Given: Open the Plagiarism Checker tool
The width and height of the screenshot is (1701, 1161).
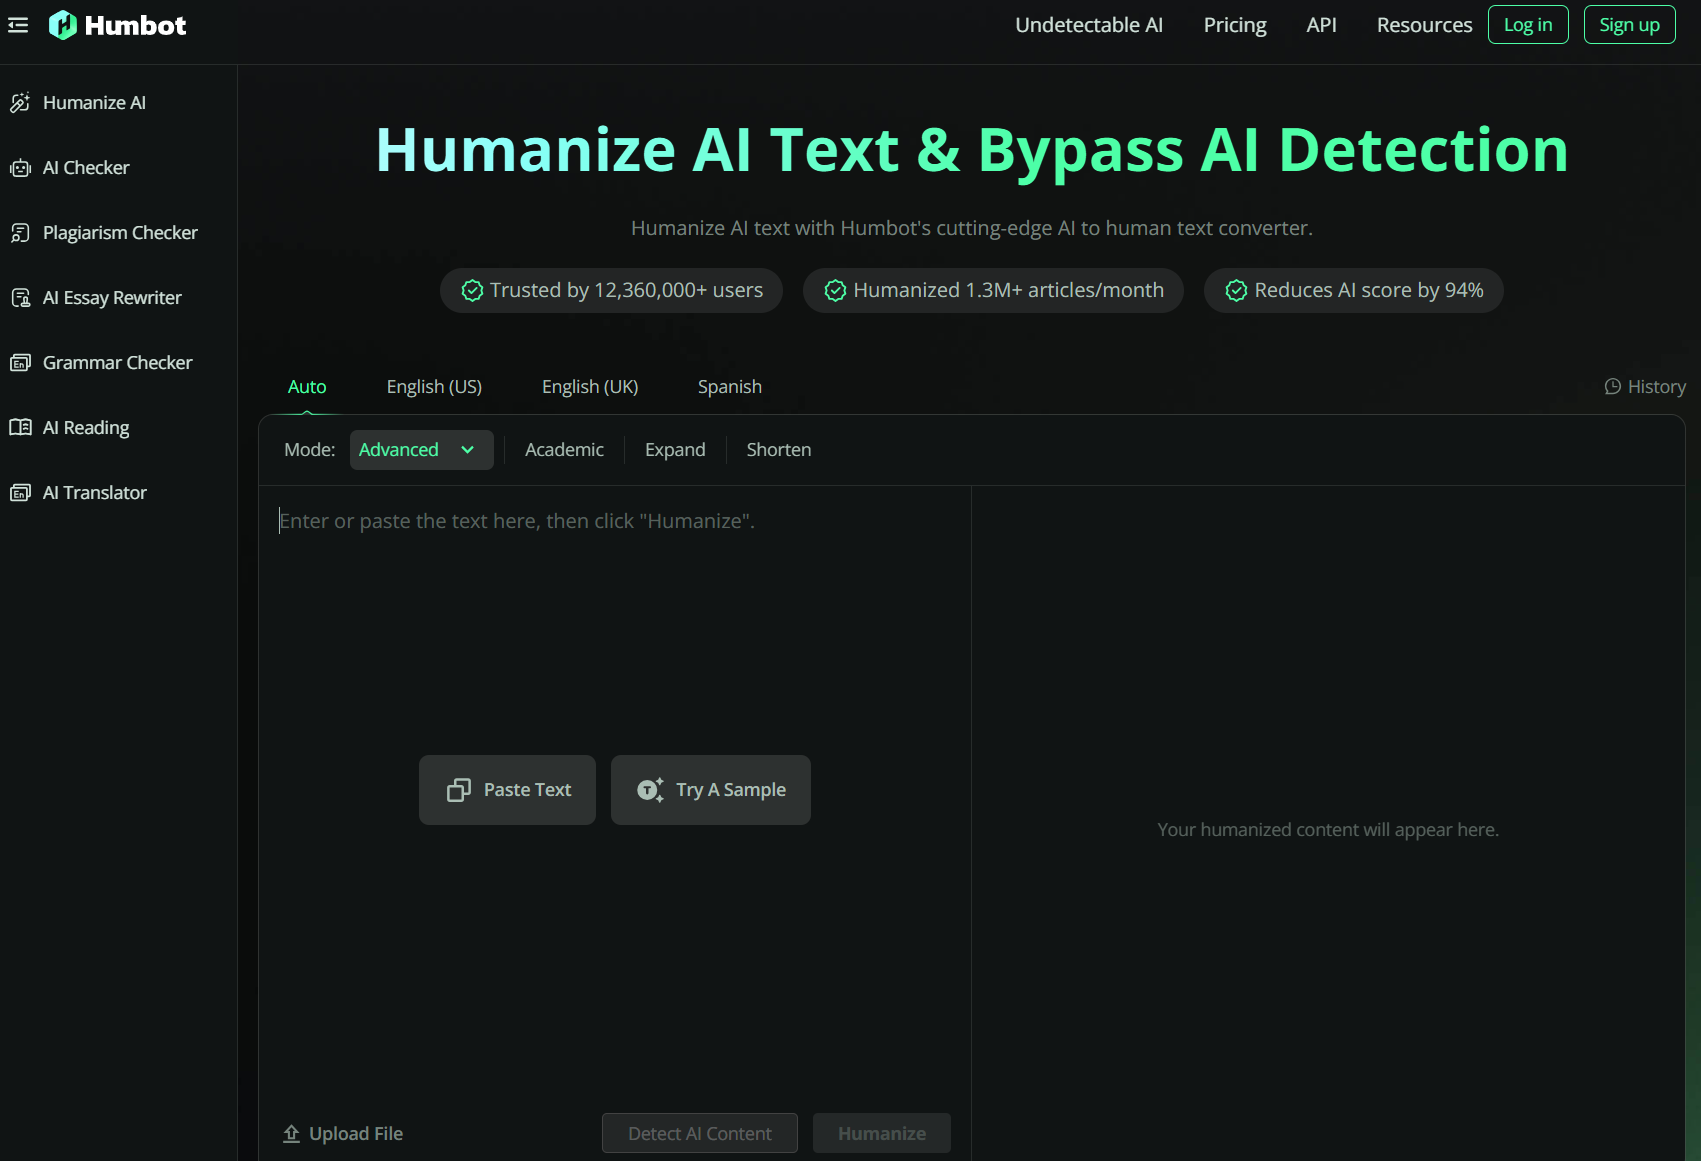Looking at the screenshot, I should (120, 233).
